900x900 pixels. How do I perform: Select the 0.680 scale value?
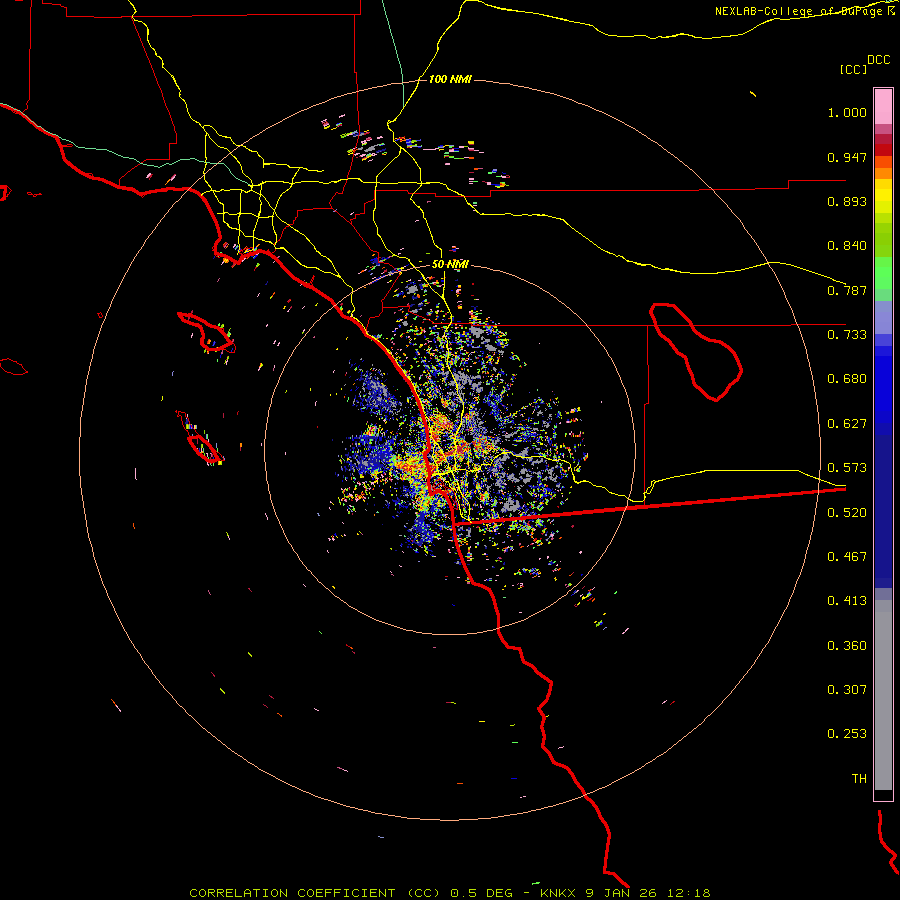pos(847,379)
